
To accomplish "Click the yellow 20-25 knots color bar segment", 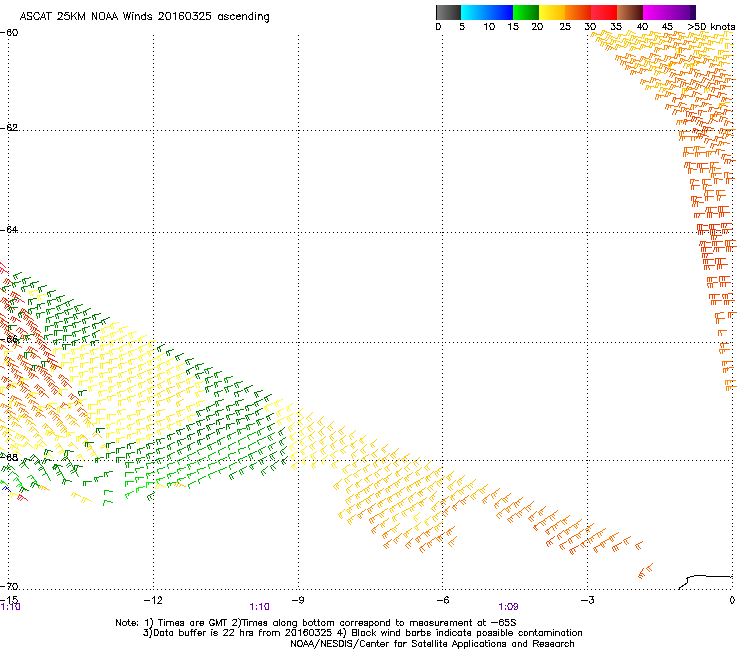I will 552,12.
